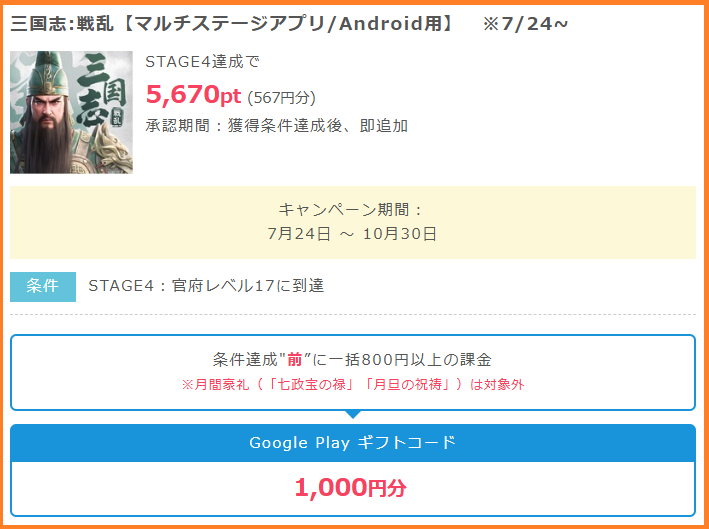Click the dashed divider below the condition row

352,315
